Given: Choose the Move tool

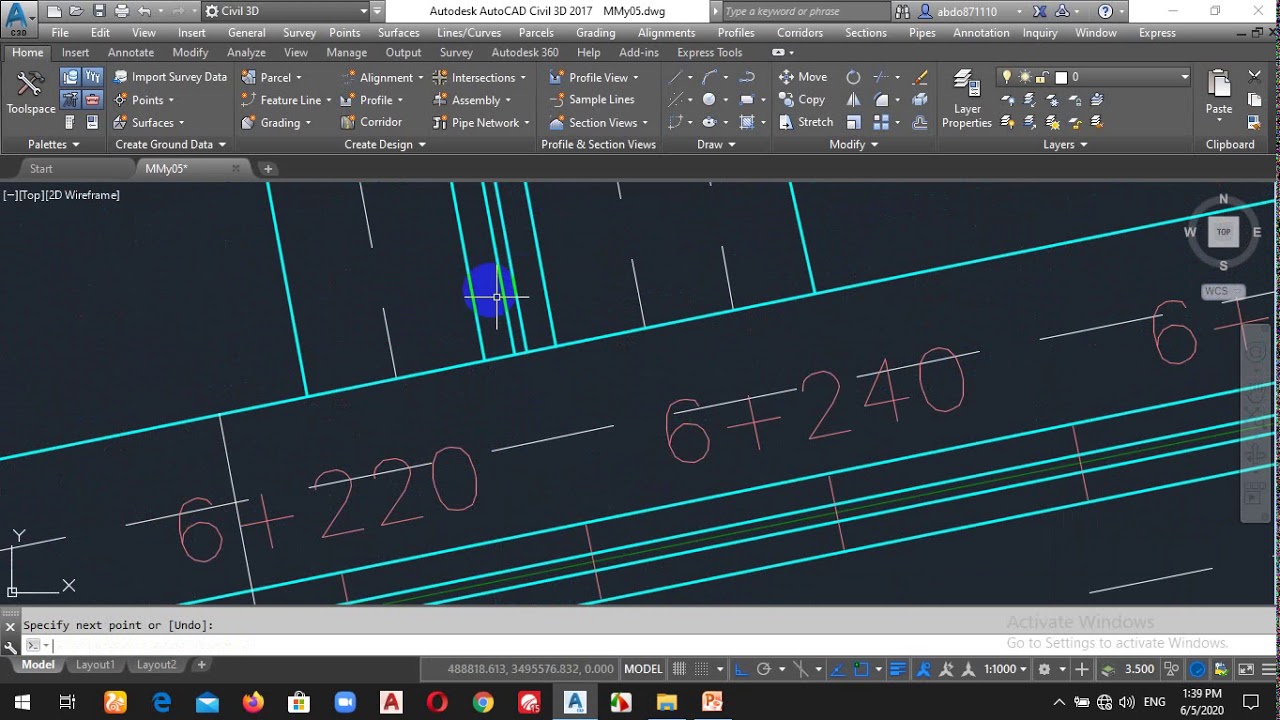Looking at the screenshot, I should click(803, 77).
